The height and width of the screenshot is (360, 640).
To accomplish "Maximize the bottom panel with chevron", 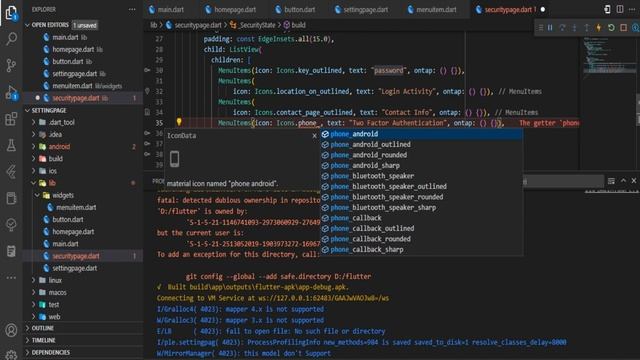I will [x=623, y=180].
